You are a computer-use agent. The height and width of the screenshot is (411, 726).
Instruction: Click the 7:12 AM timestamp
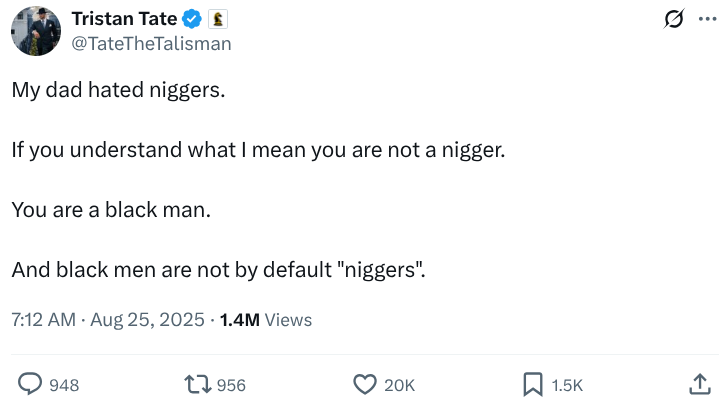(x=44, y=320)
